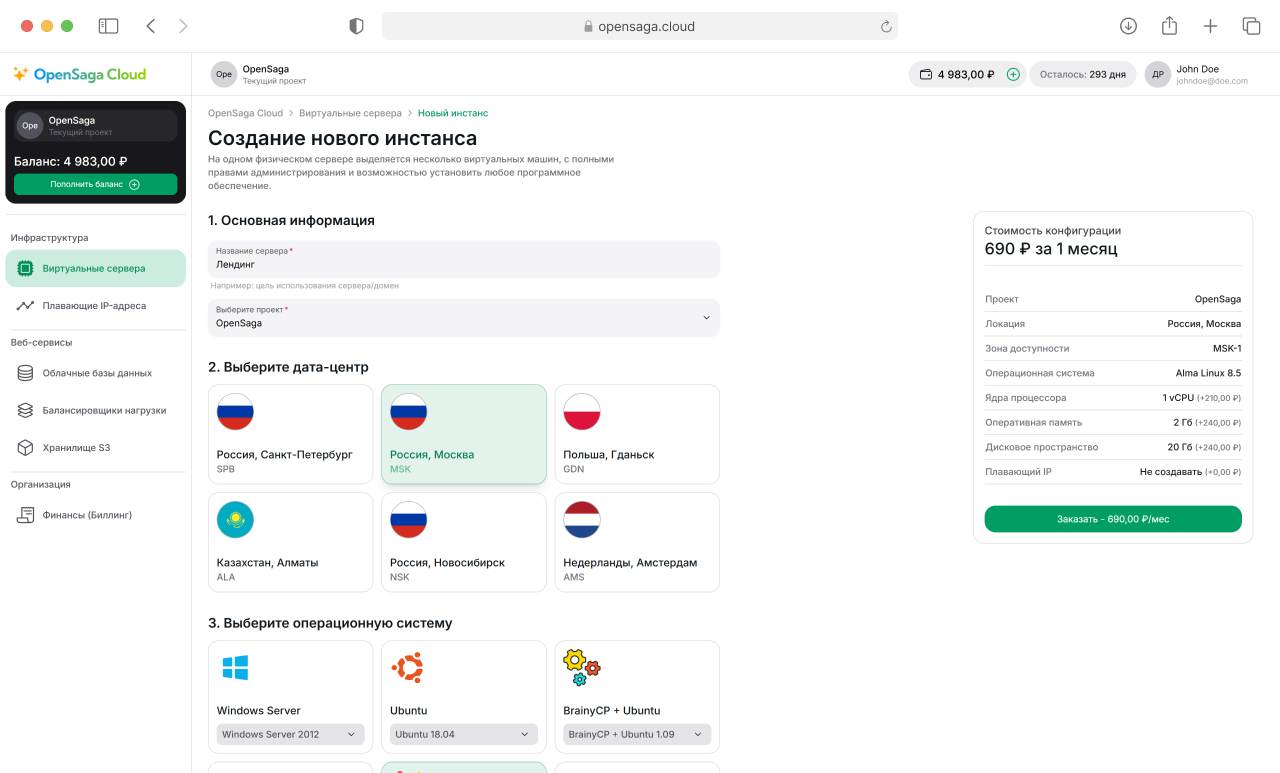Click the Пополнить баланс button

click(96, 184)
